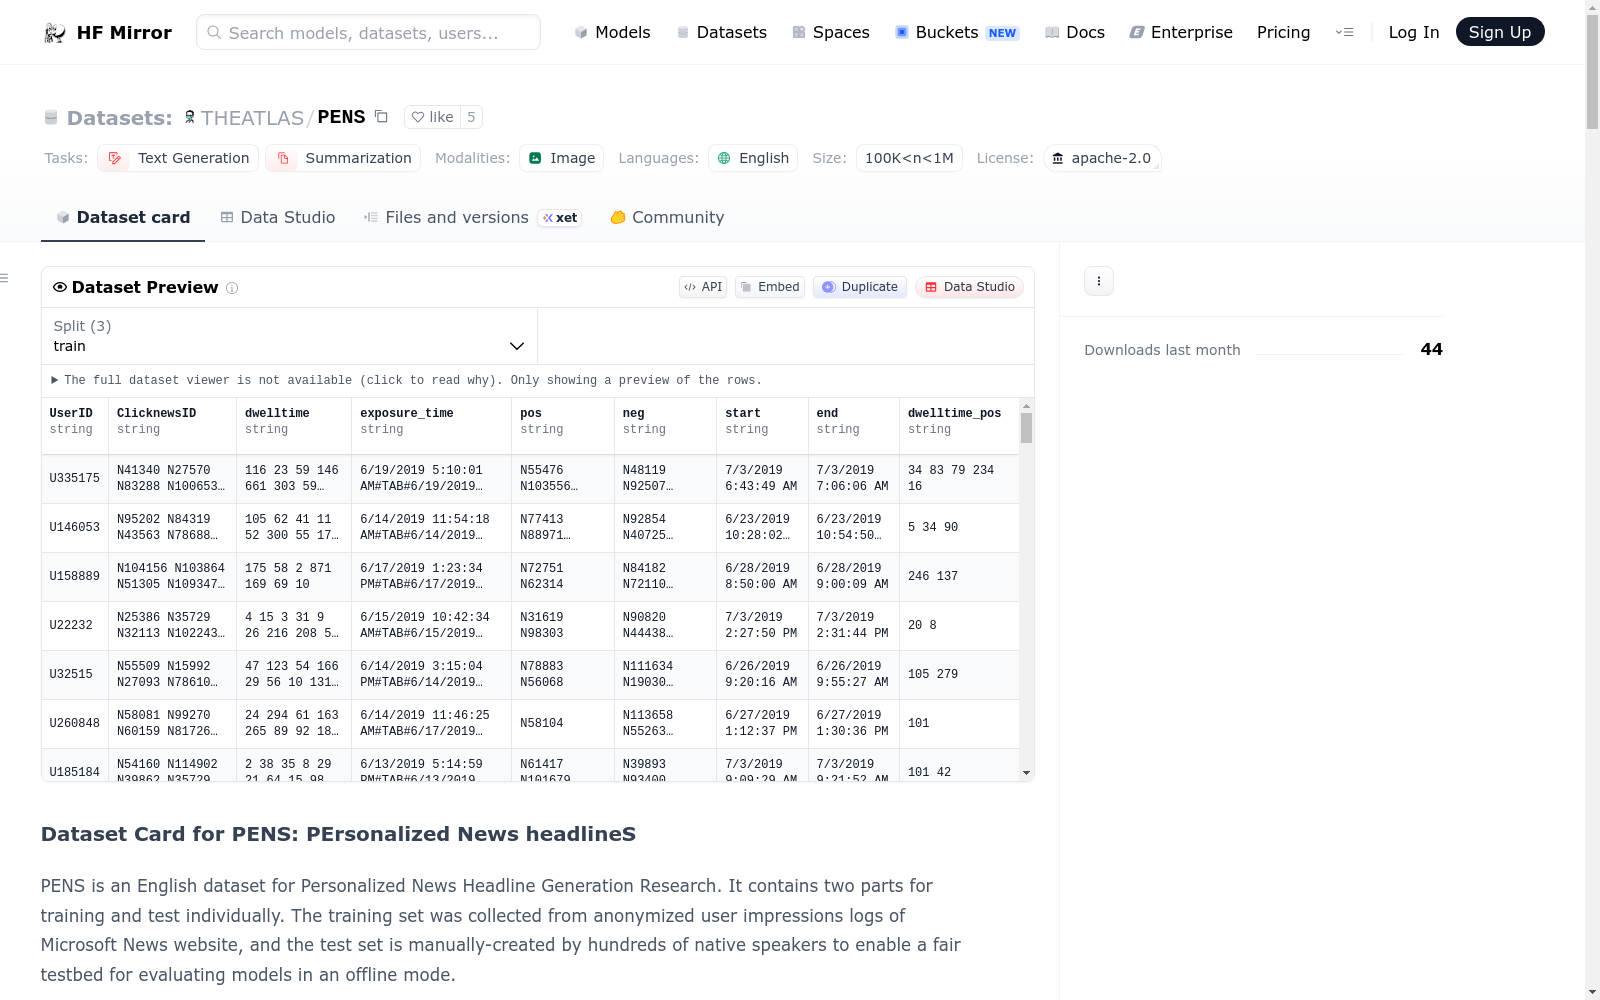The height and width of the screenshot is (1000, 1600).
Task: Open the more navigation menu icon
Action: tap(1344, 33)
